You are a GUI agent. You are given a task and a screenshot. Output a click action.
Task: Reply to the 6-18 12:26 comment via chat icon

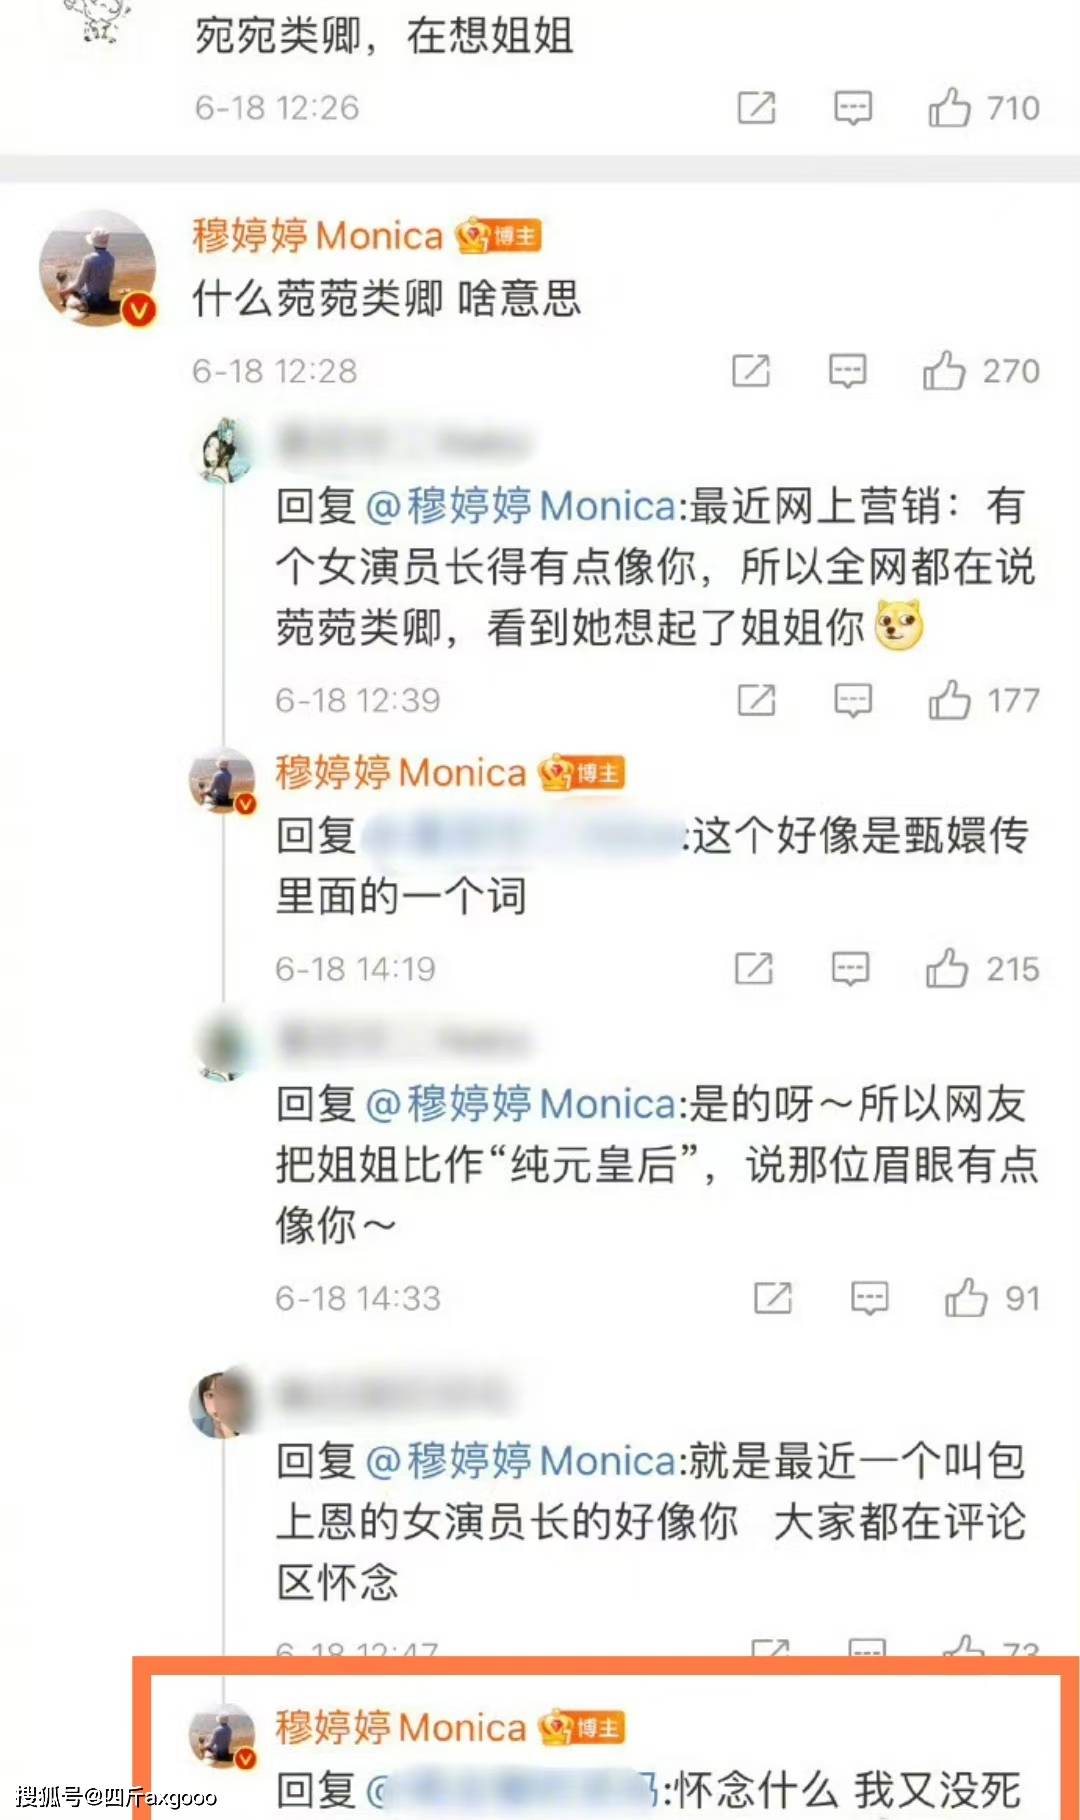tap(853, 108)
